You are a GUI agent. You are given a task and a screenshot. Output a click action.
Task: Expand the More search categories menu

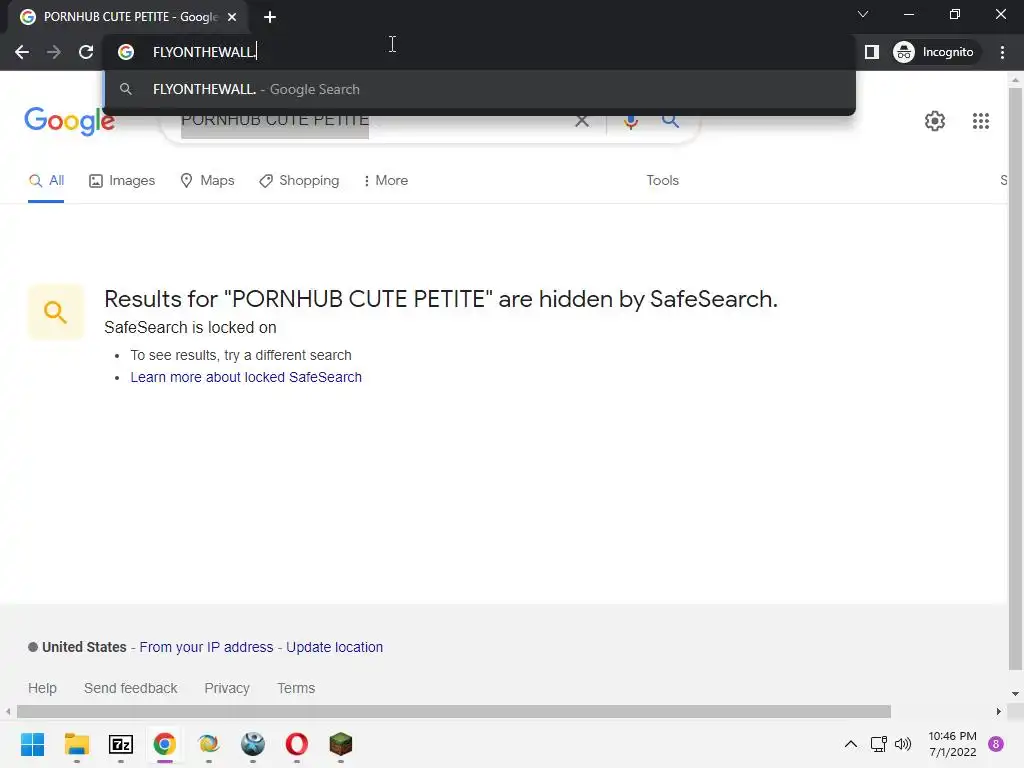point(385,180)
